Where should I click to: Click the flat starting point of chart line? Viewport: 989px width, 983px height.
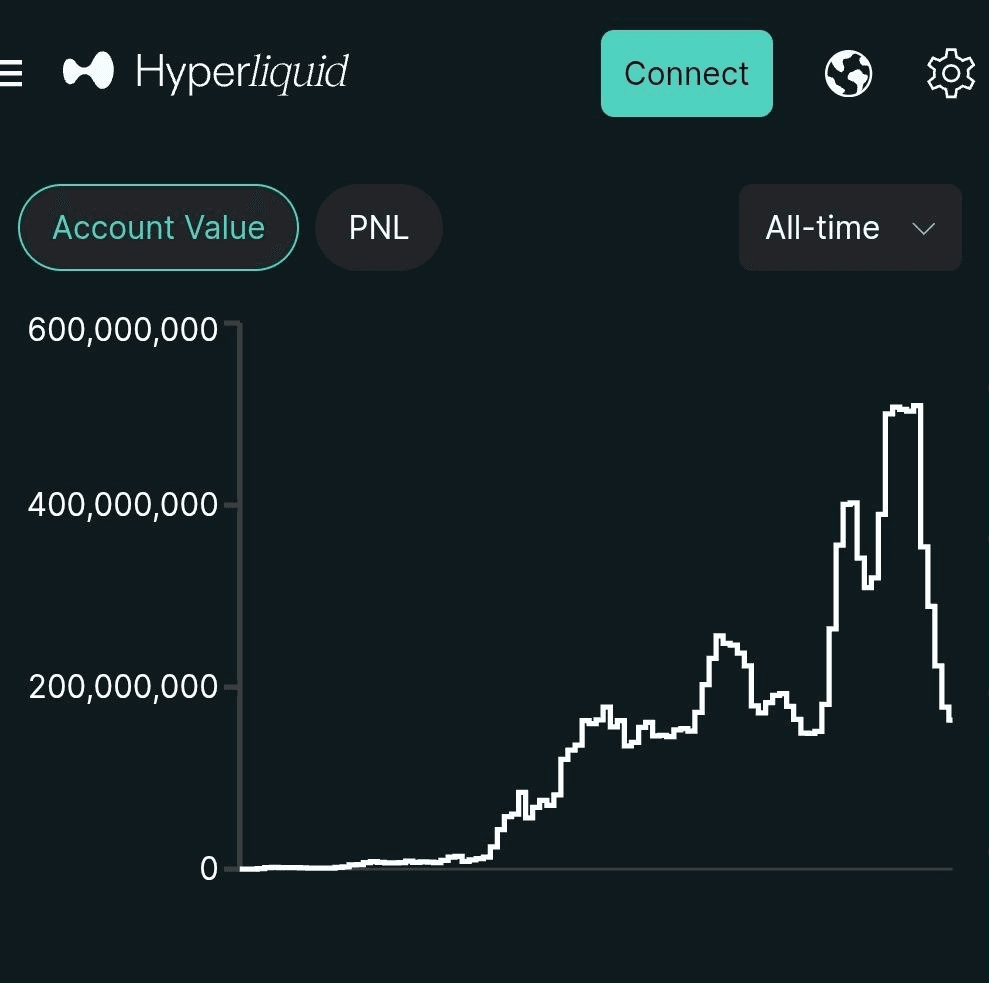248,868
